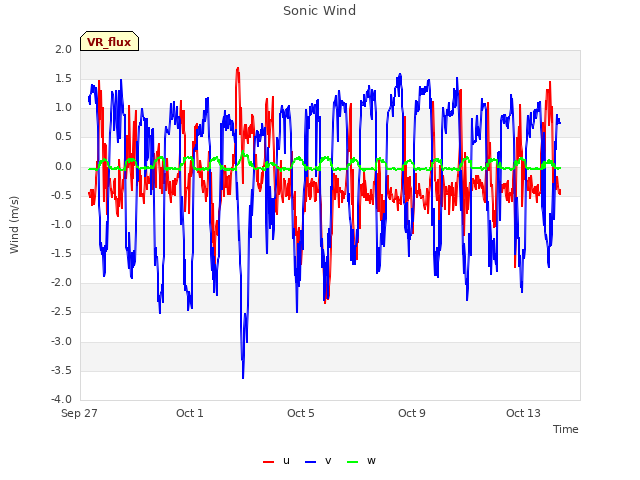Image resolution: width=640 pixels, height=480 pixels.
Task: Click the Oct 13 tick label
Action: point(523,413)
